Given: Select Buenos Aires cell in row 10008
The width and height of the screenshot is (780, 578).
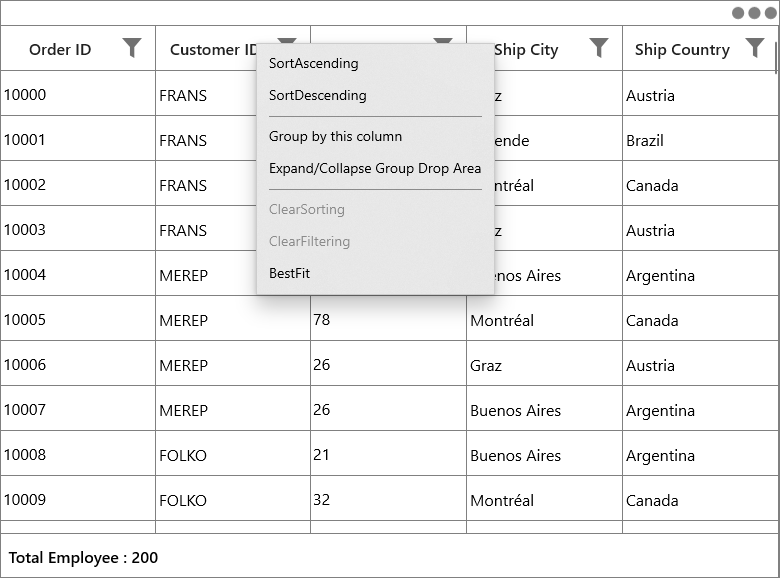Looking at the screenshot, I should pos(544,453).
